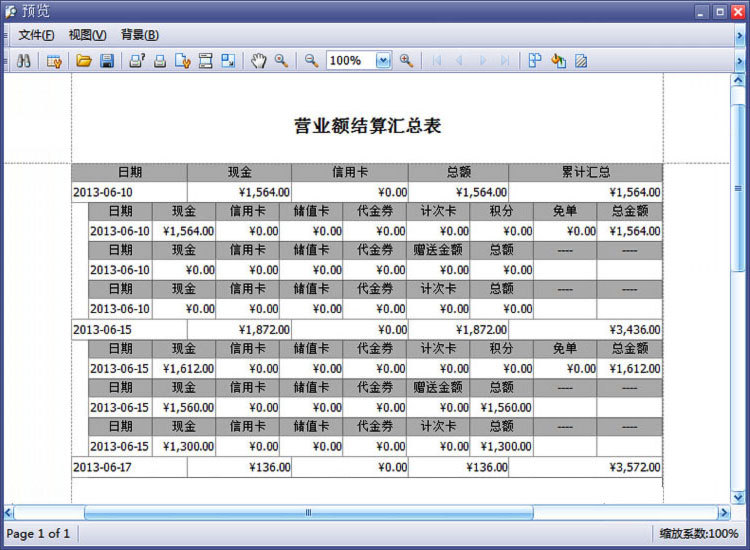Click the Page 1 of 1 status text
Screen dimensions: 750x550
38,534
